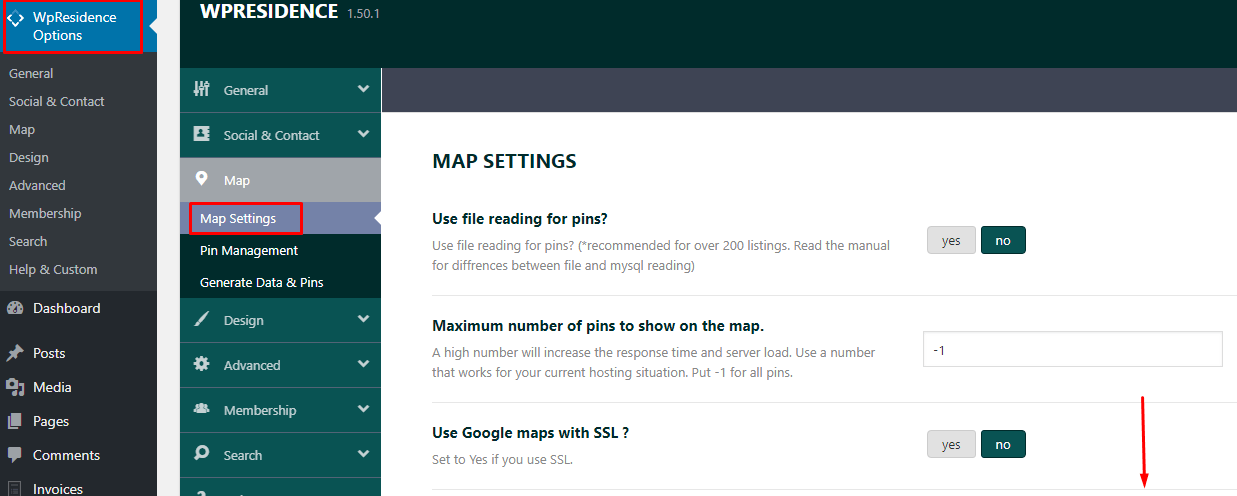Expand the Design panel chevron
1237x496 pixels.
[362, 319]
